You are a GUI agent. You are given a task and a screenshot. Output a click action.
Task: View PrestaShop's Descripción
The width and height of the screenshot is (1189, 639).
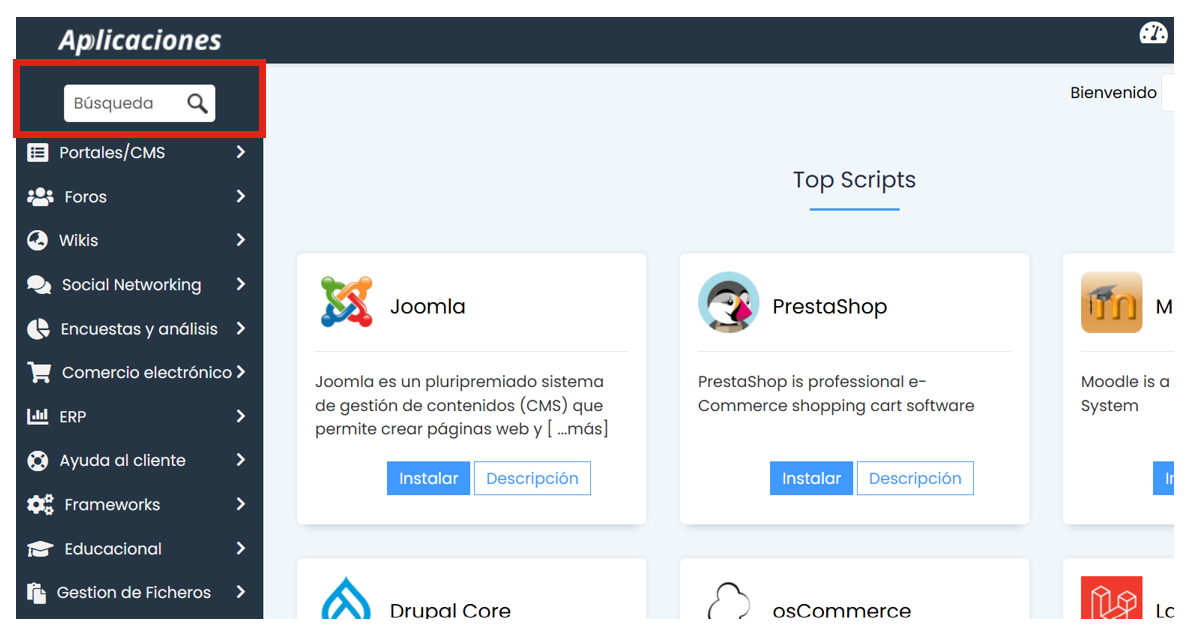coord(915,478)
